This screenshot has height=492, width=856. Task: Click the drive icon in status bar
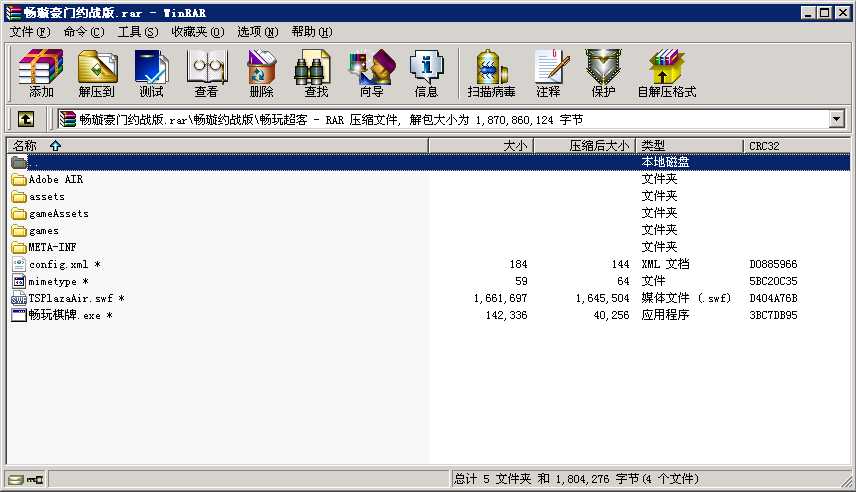(x=16, y=479)
